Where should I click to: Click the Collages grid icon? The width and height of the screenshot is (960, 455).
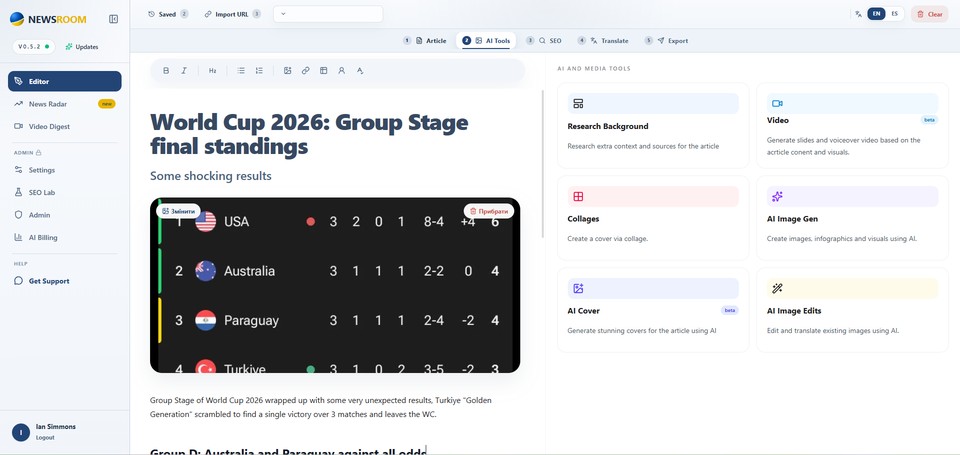coord(579,197)
